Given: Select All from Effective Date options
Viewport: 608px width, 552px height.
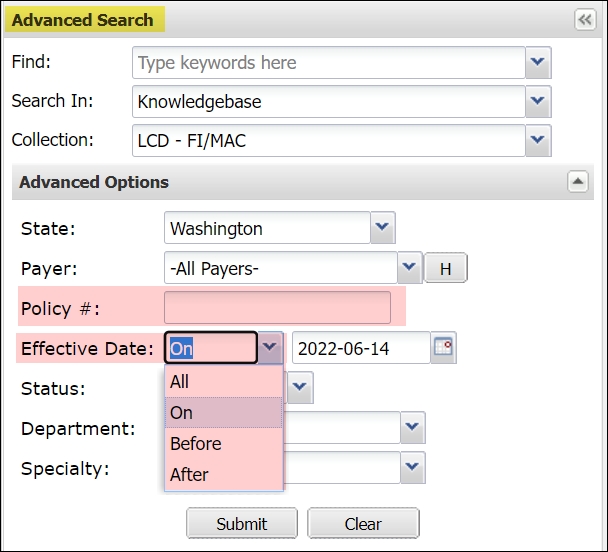Looking at the screenshot, I should tap(223, 381).
